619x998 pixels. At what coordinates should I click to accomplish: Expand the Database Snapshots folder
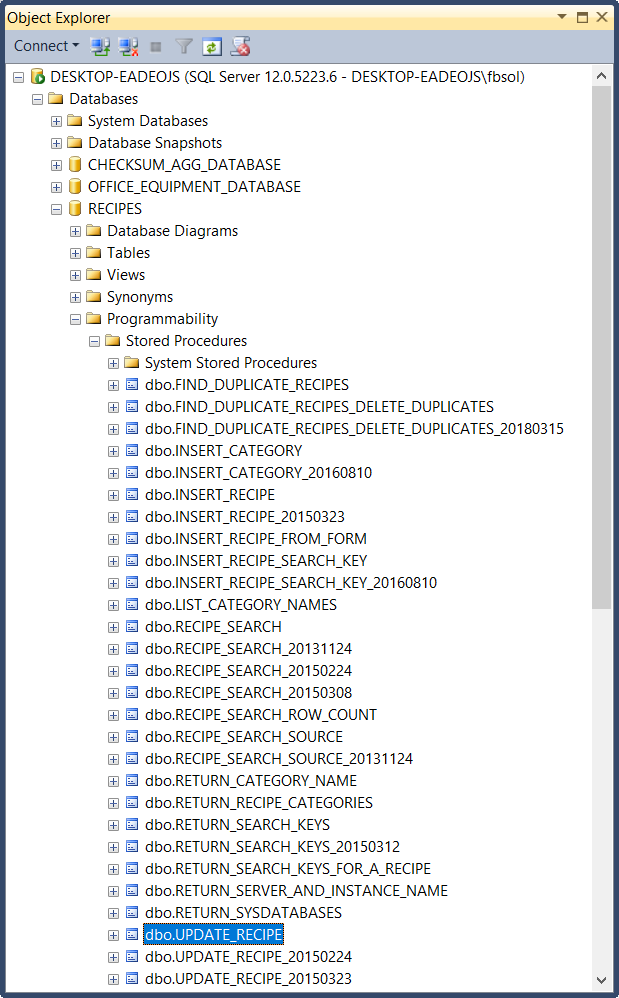coord(57,143)
